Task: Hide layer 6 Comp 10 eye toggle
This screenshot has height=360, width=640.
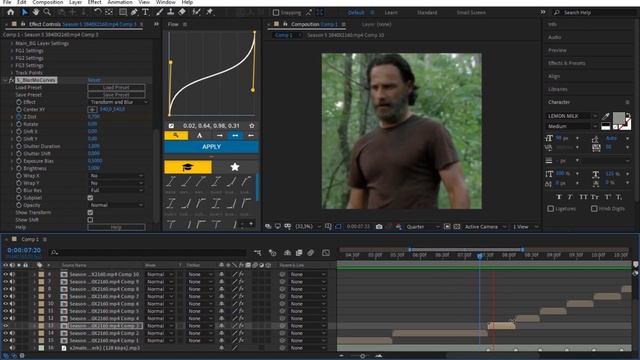Action: coord(6,274)
